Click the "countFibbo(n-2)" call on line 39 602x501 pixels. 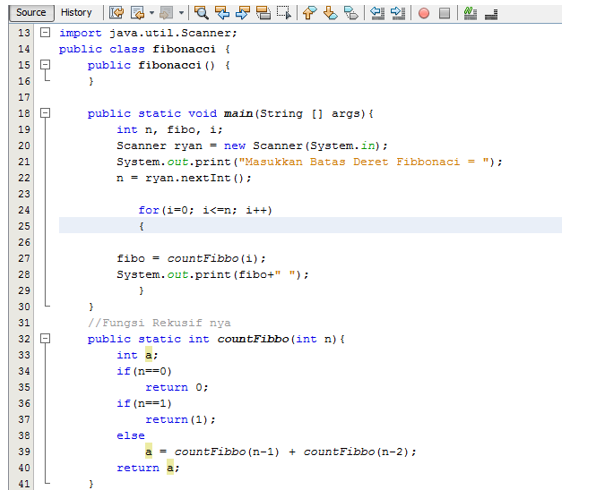[x=356, y=452]
